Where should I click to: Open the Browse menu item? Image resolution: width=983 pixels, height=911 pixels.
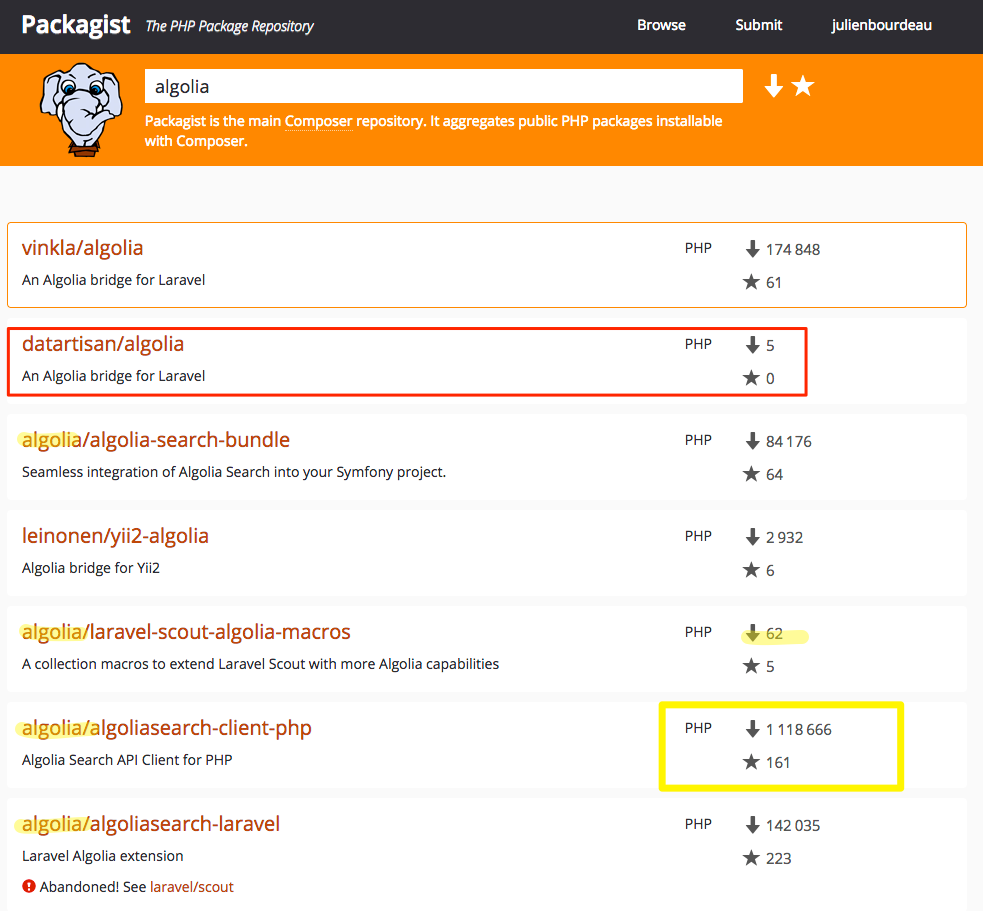[661, 25]
